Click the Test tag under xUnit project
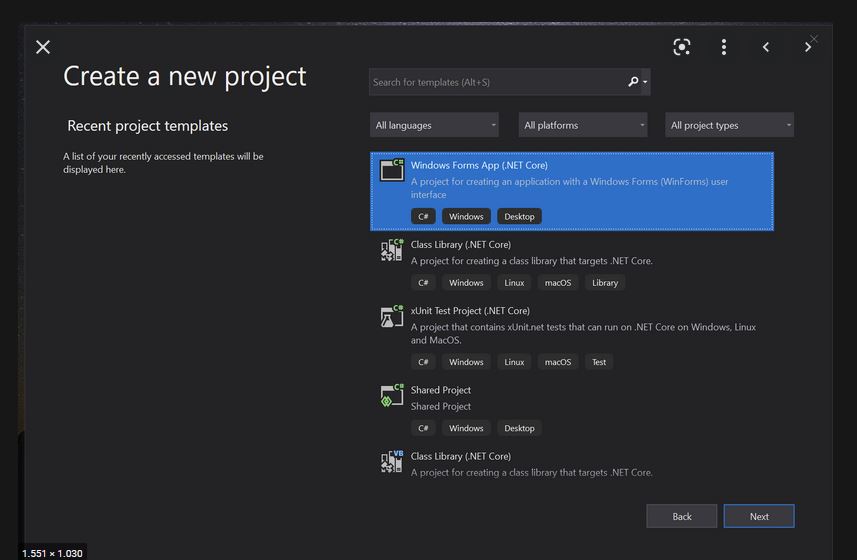857x560 pixels. [599, 362]
